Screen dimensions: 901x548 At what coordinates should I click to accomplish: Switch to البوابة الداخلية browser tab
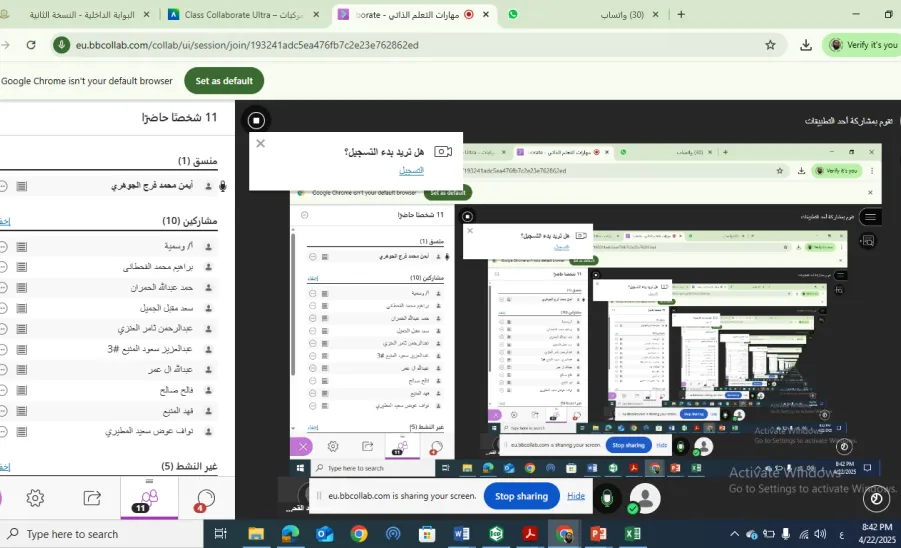tap(82, 14)
